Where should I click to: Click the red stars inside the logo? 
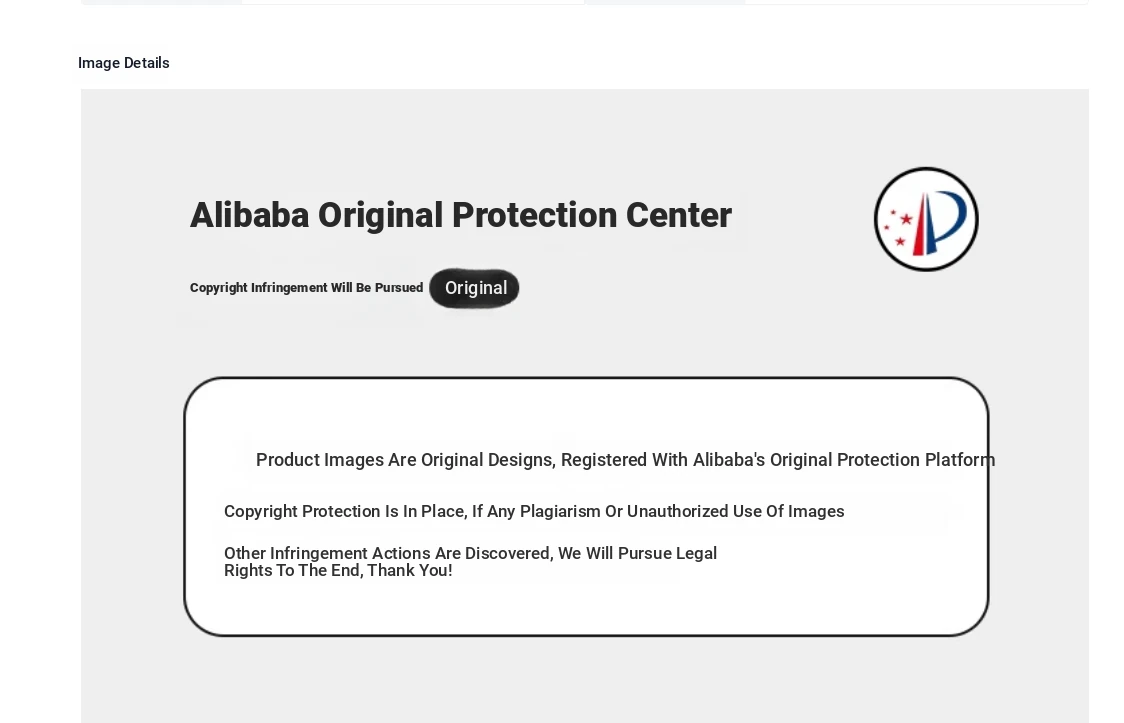click(897, 227)
